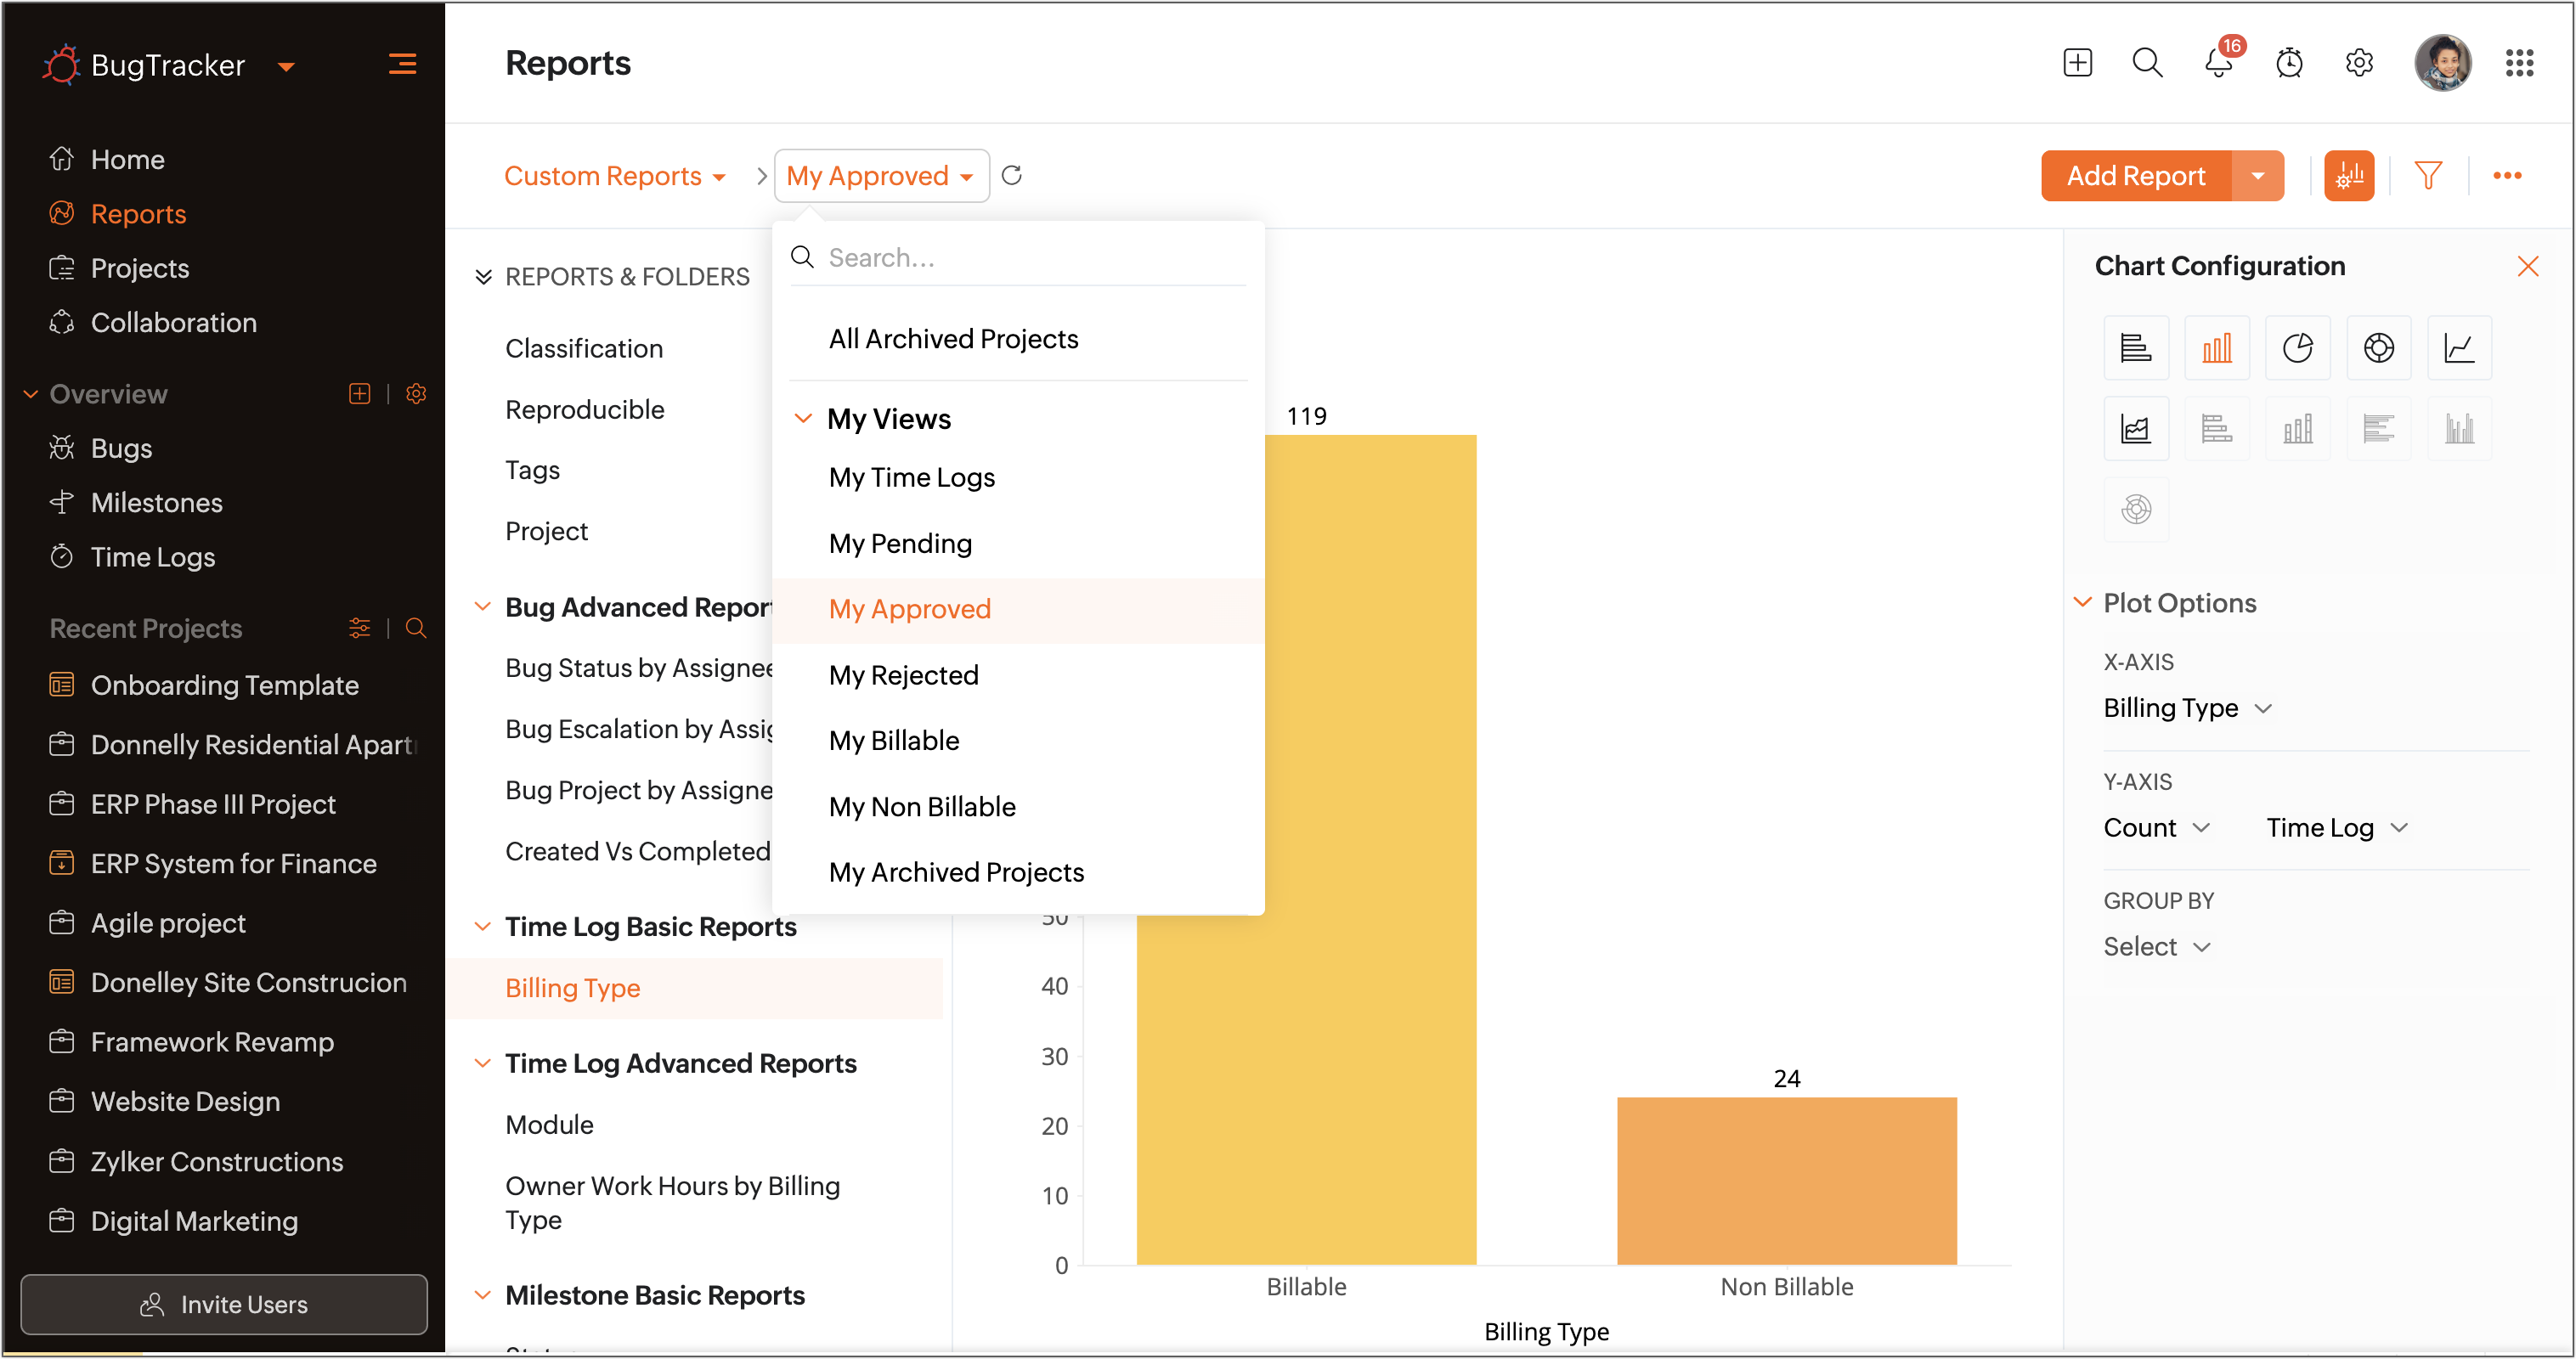The width and height of the screenshot is (2576, 1359).
Task: Refresh the report with reload icon
Action: 1011,176
